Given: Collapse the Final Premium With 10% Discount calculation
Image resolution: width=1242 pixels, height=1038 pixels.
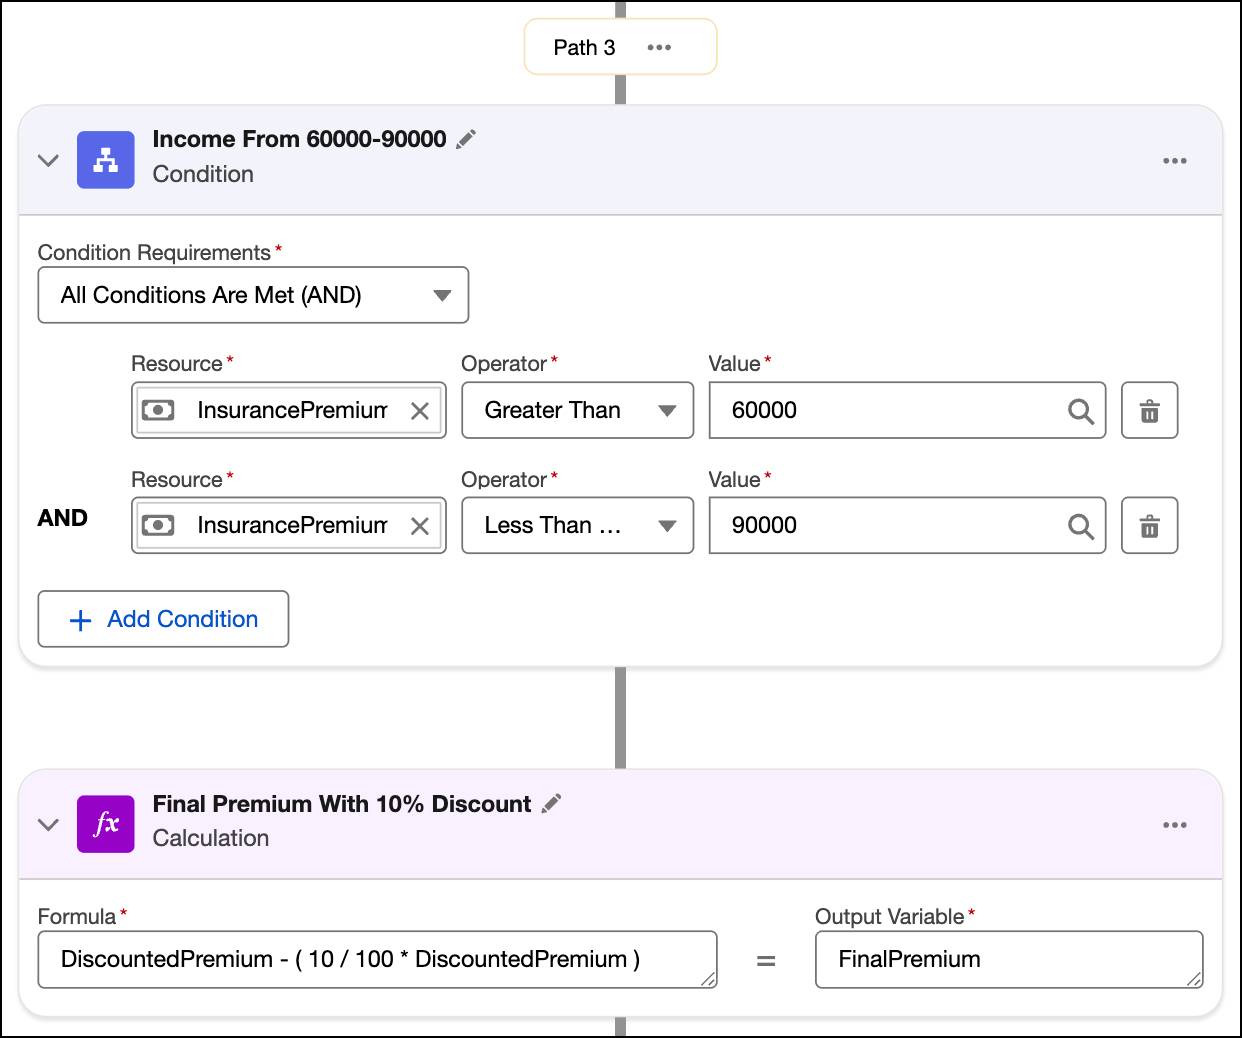Looking at the screenshot, I should tap(48, 825).
